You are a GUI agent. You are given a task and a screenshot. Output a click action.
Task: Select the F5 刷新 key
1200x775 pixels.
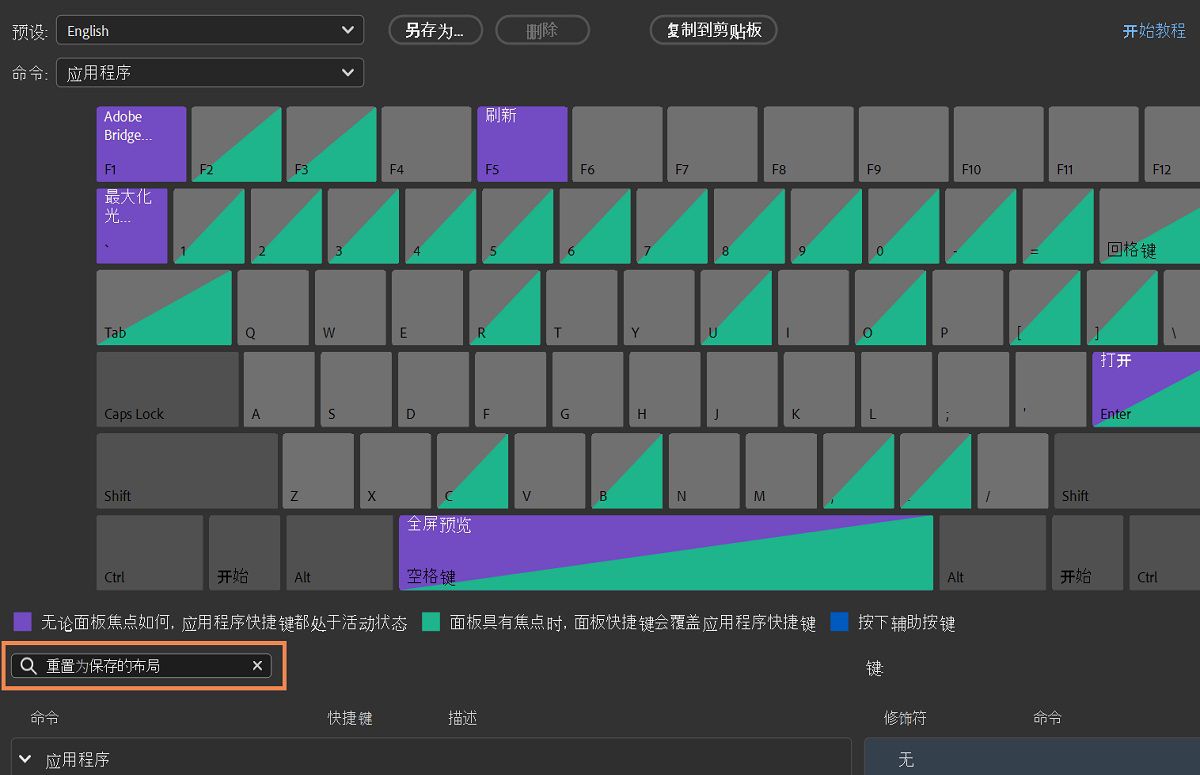pos(522,144)
